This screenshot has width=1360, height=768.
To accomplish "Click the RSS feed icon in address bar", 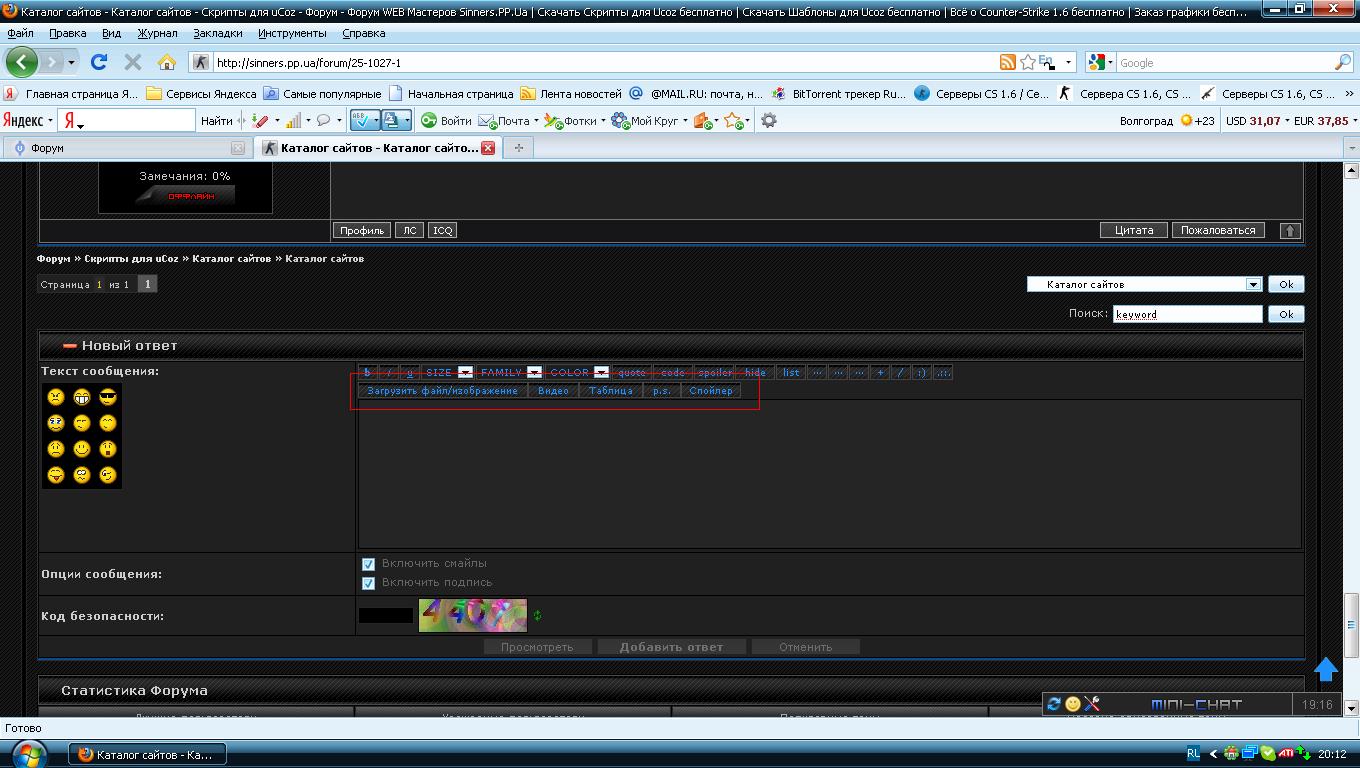I will [x=1008, y=62].
